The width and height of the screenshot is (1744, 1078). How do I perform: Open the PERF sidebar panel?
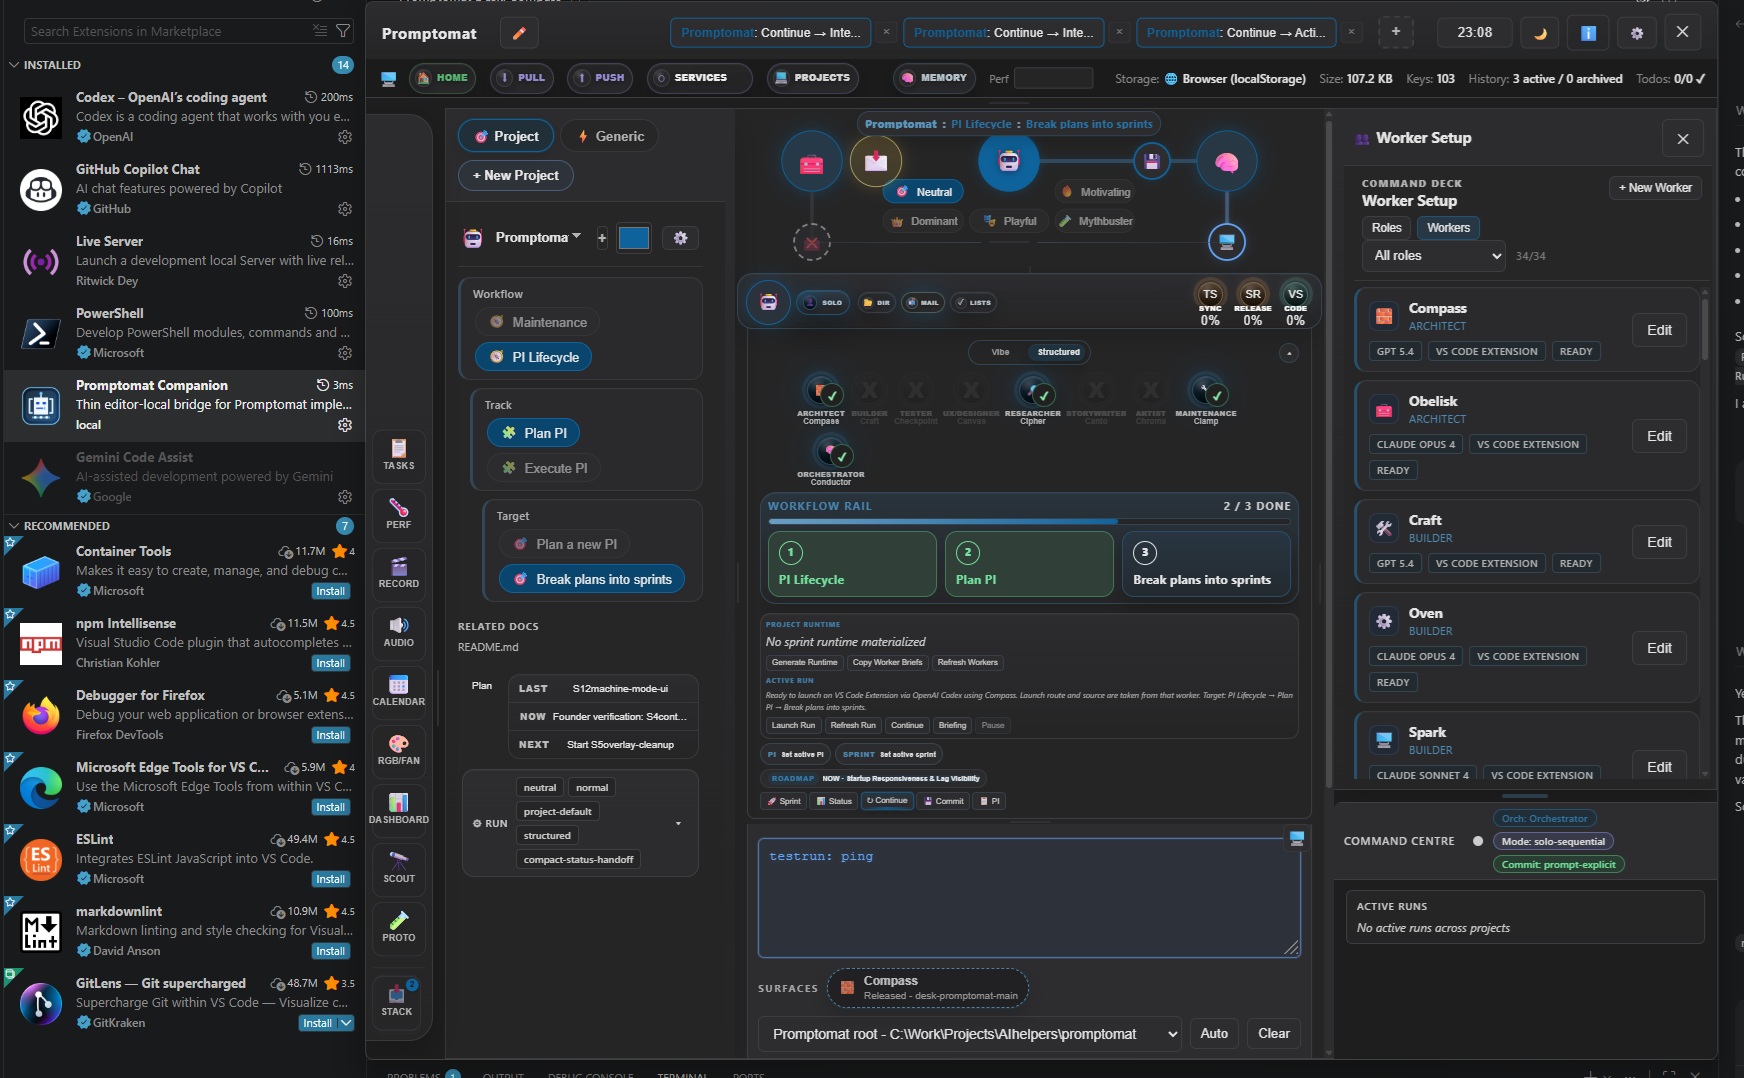398,514
